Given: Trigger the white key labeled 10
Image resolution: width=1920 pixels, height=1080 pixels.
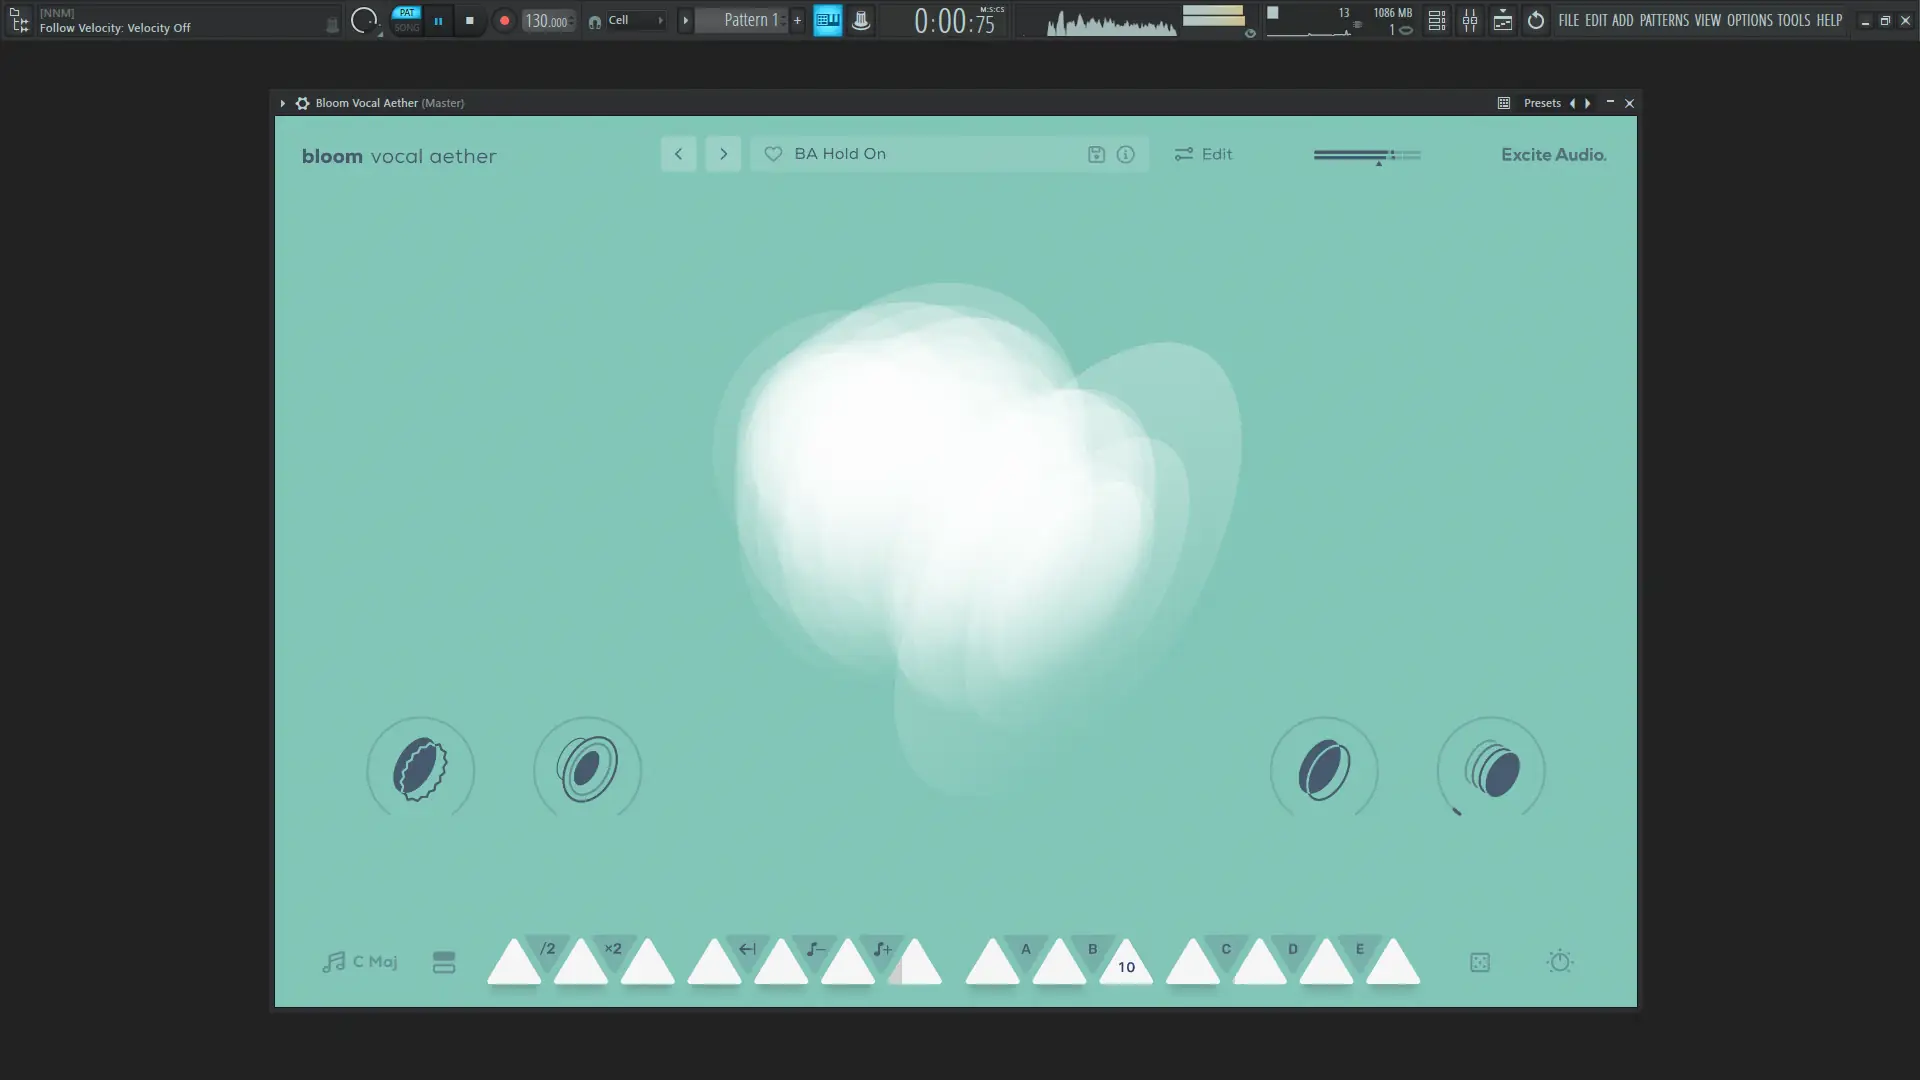Looking at the screenshot, I should [1126, 966].
